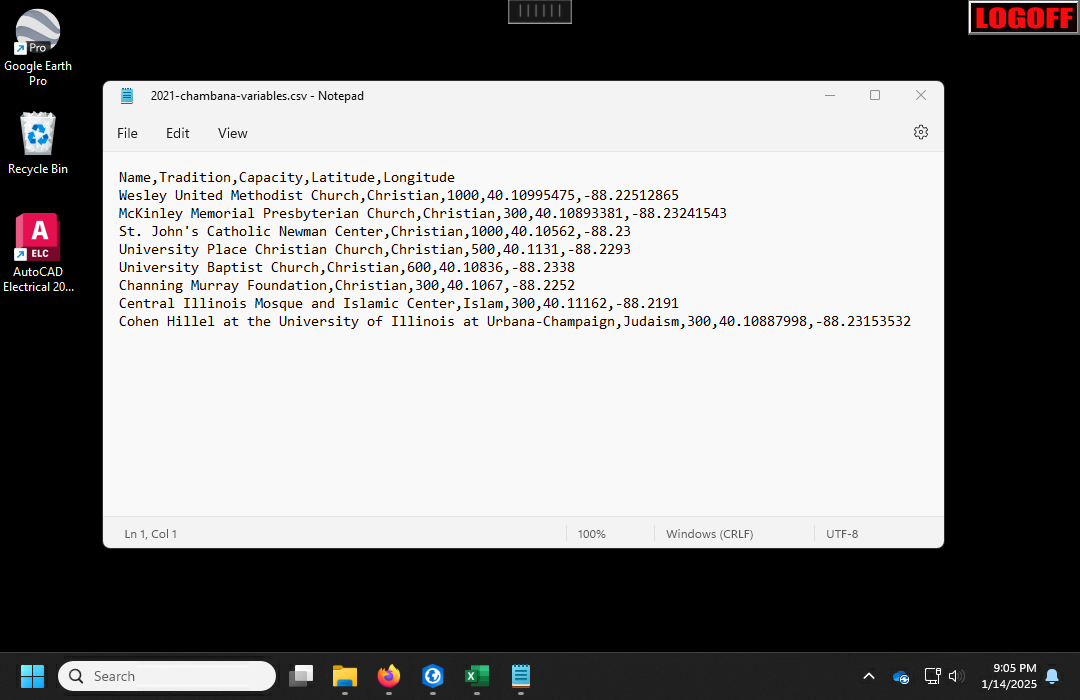Click the Wesley United Methodist Church line

[398, 195]
